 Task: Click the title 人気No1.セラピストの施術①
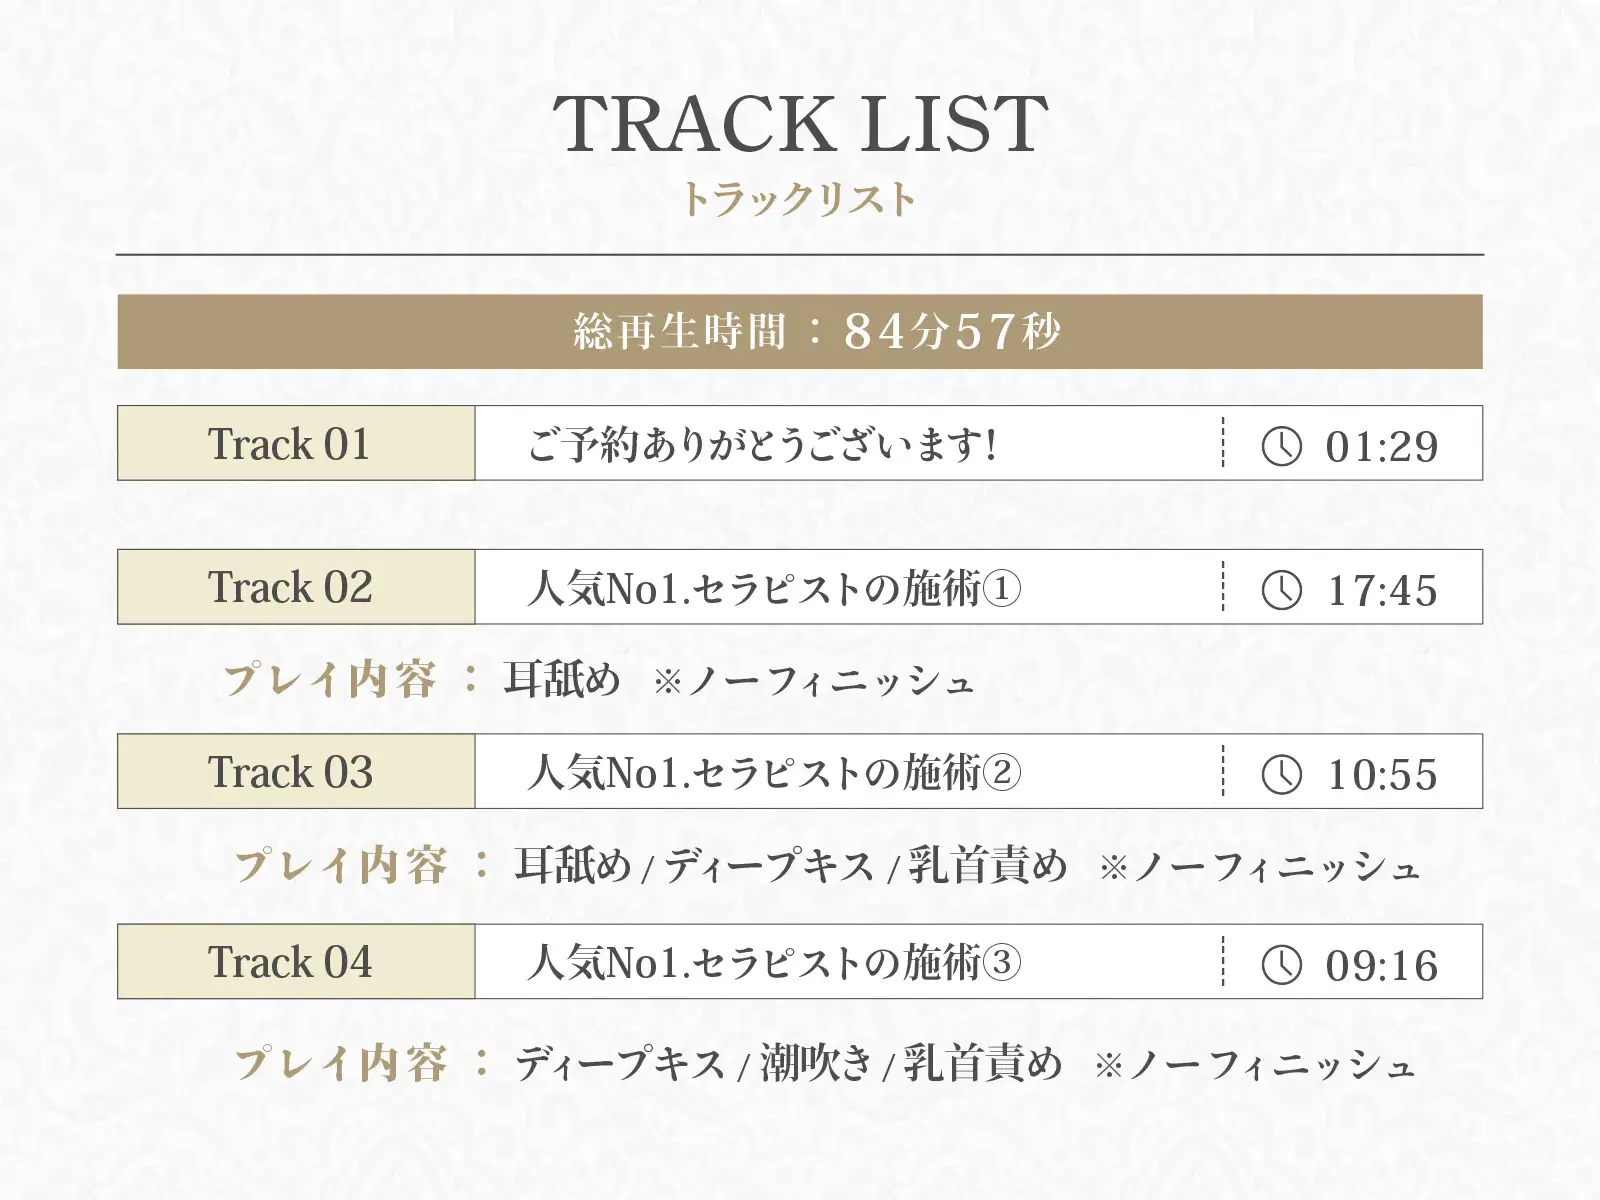[x=774, y=588]
